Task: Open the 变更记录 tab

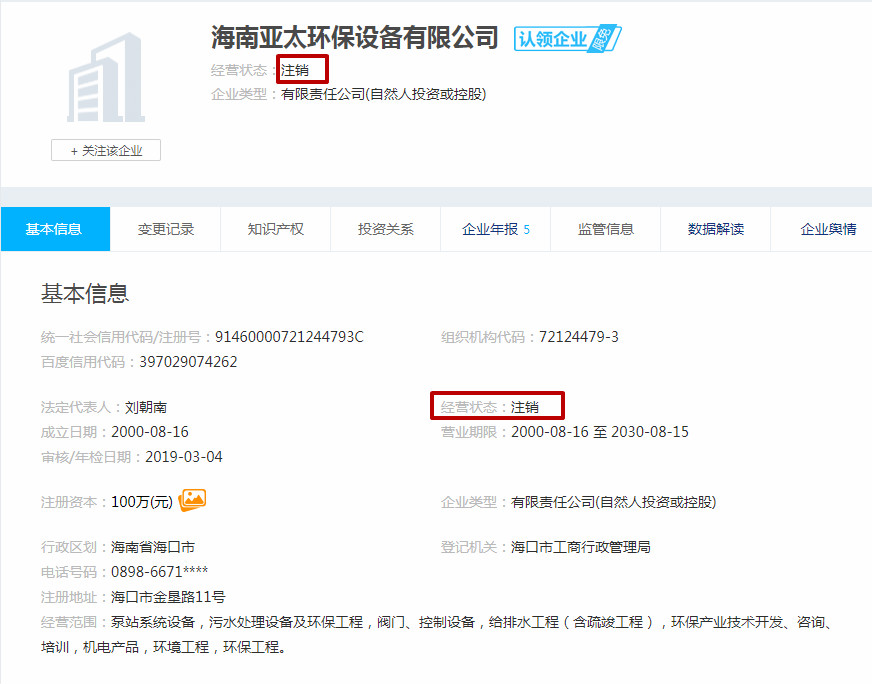Action: [165, 229]
